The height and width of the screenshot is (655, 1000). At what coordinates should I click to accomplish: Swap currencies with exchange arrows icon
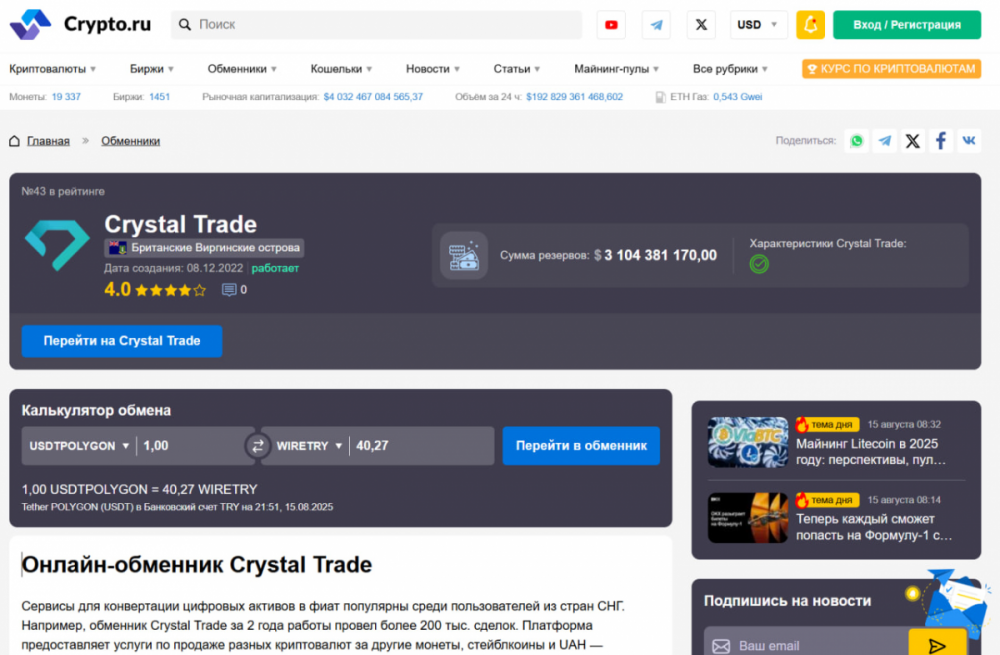258,446
